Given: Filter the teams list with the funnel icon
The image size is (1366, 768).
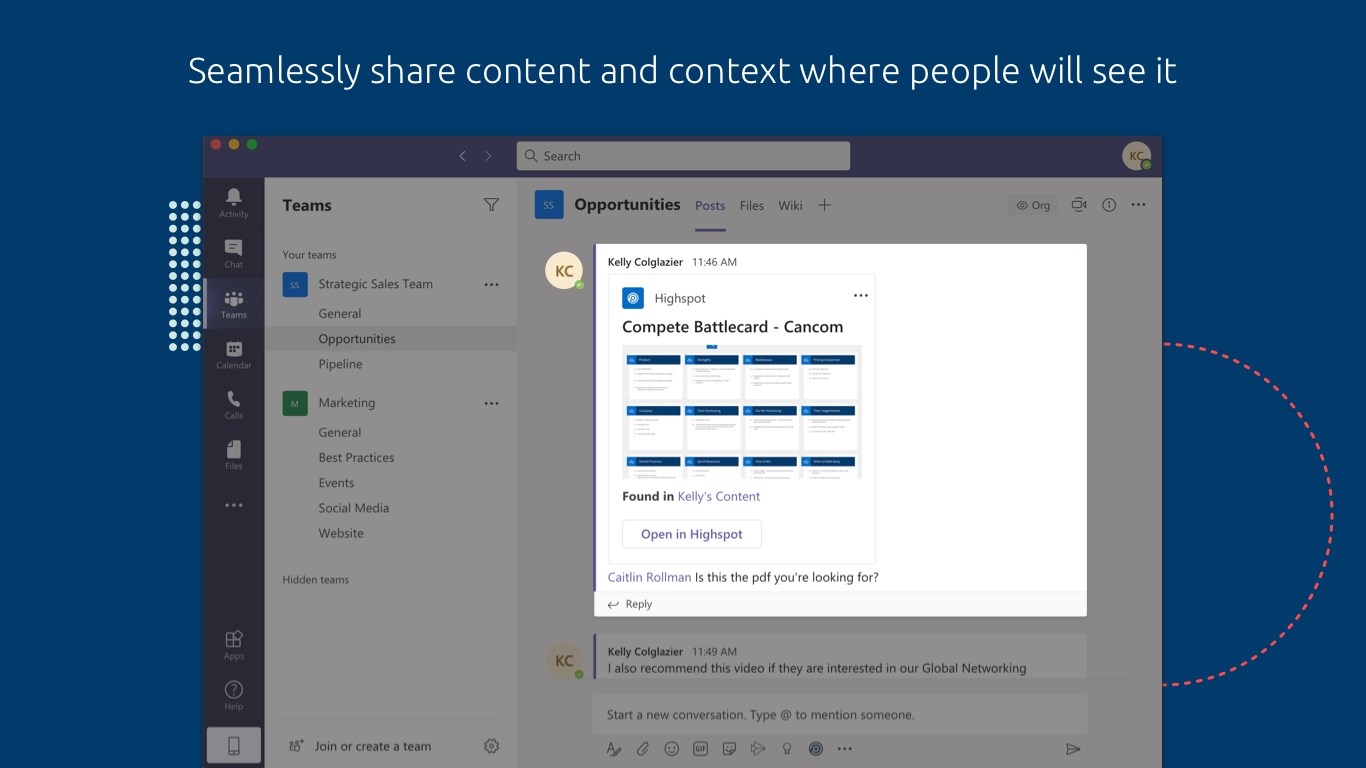Looking at the screenshot, I should coord(491,204).
